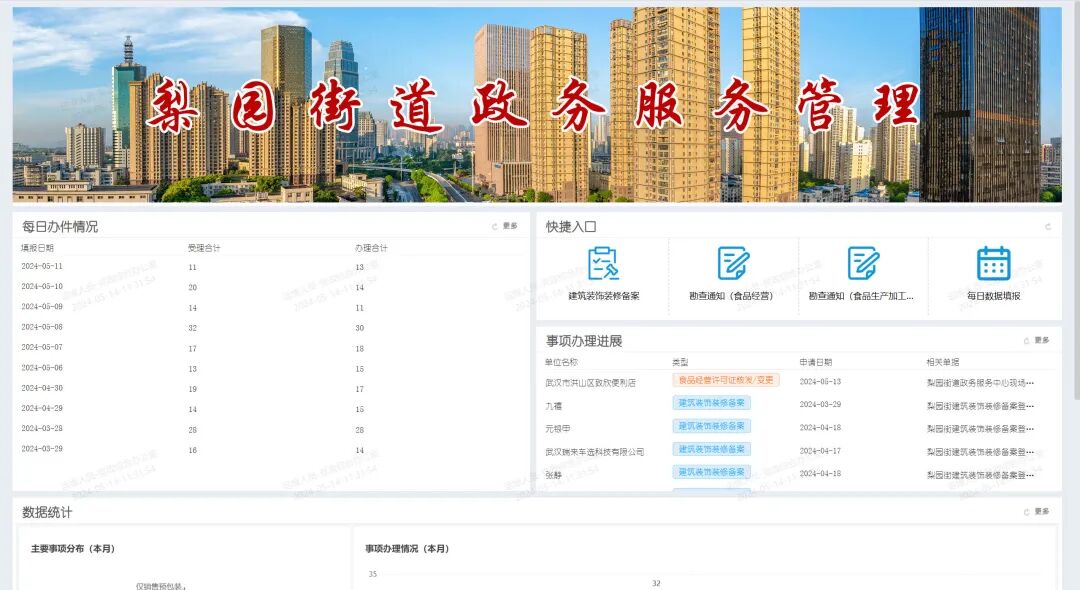The width and height of the screenshot is (1080, 590).
Task: Refresh the 数据统计 panel
Action: tap(1026, 512)
